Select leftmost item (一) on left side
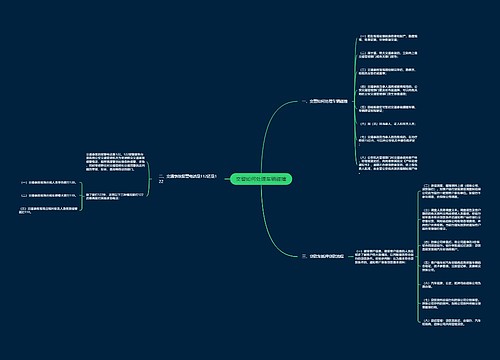This screenshot has height=360, width=500. [48, 183]
